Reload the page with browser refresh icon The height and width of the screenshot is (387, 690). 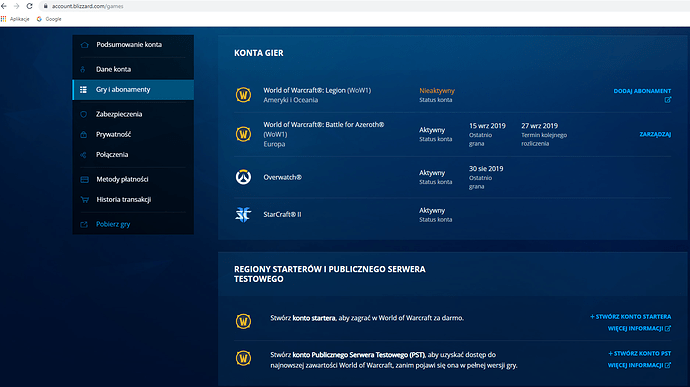(x=29, y=6)
